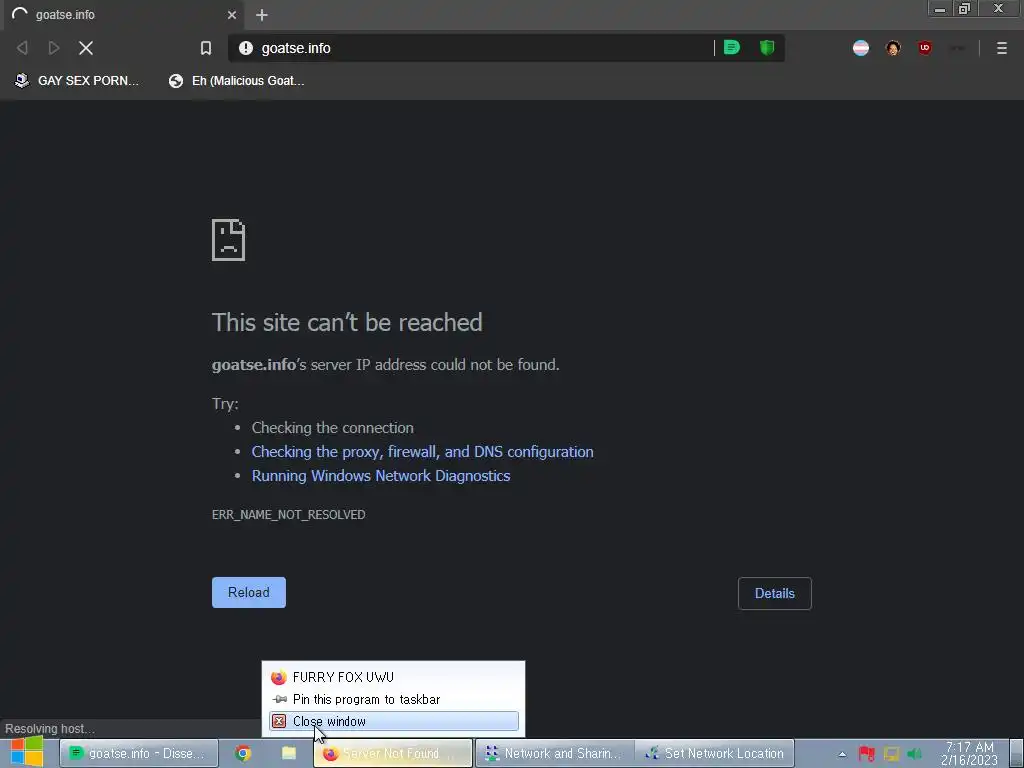Go back using the browser back arrow
Image resolution: width=1024 pixels, height=768 pixels.
point(22,48)
